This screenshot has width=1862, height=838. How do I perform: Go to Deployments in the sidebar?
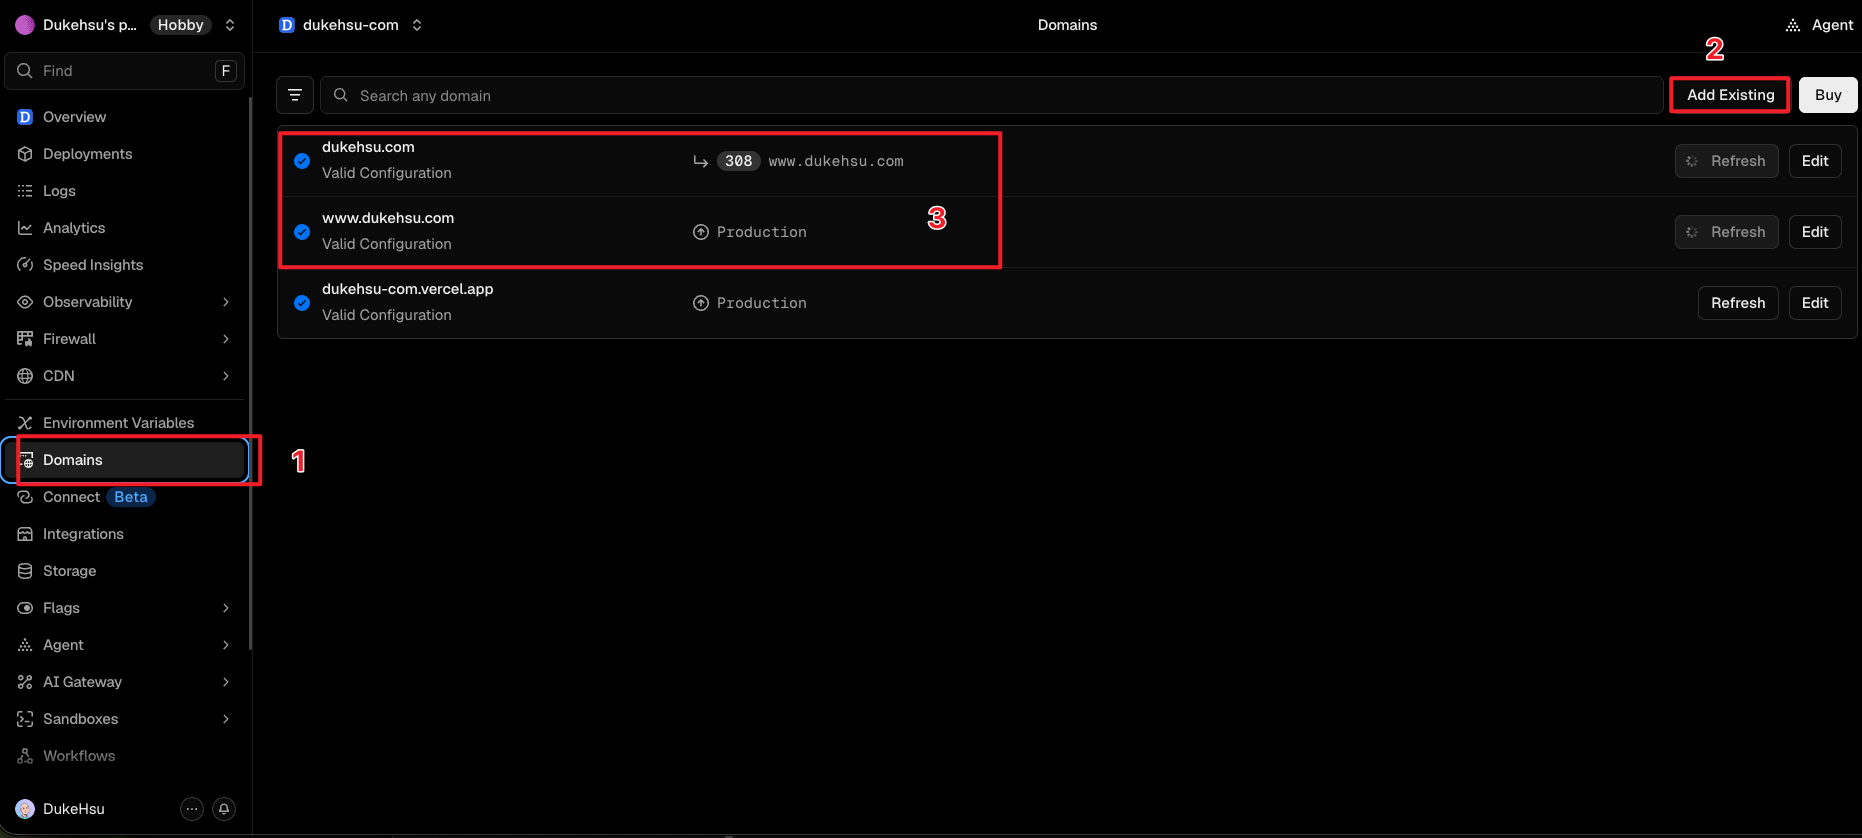[x=125, y=154]
